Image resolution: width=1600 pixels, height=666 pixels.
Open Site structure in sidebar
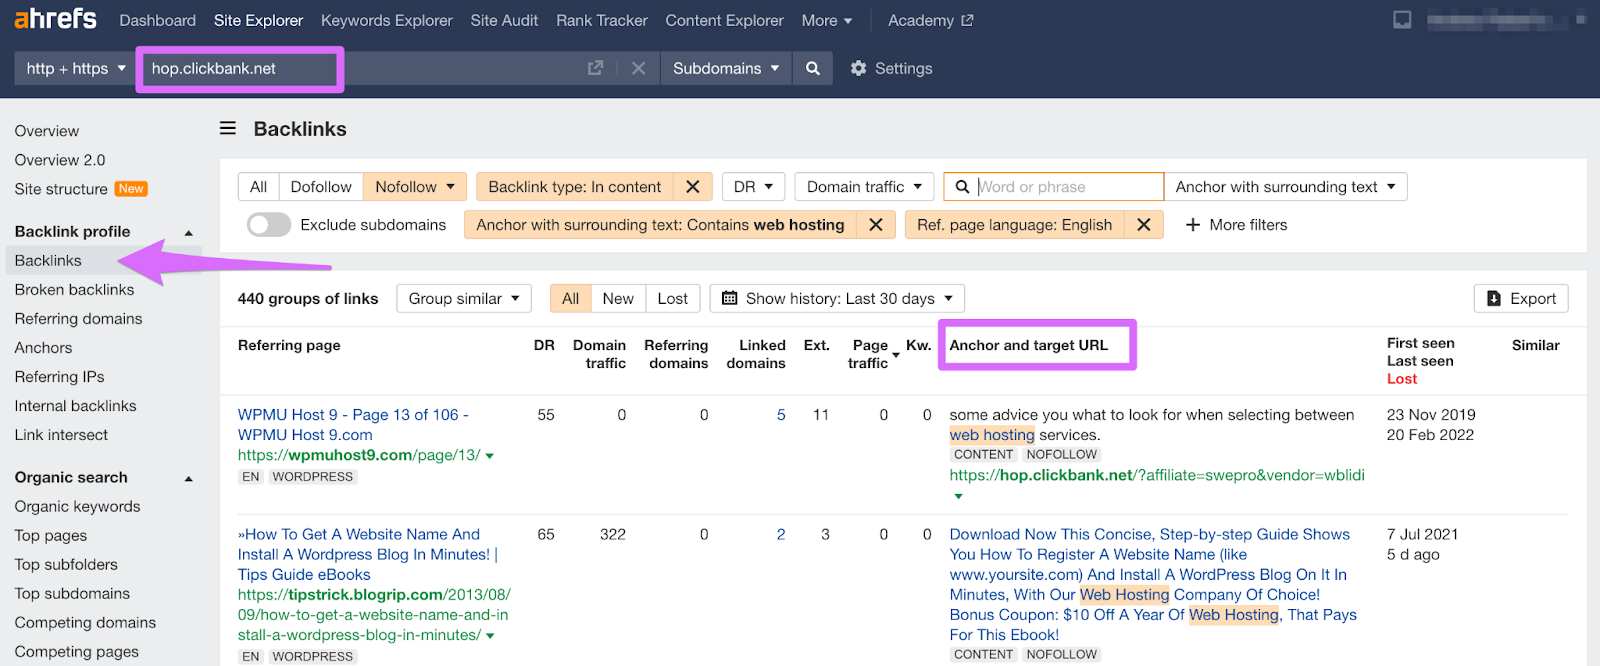[x=61, y=189]
